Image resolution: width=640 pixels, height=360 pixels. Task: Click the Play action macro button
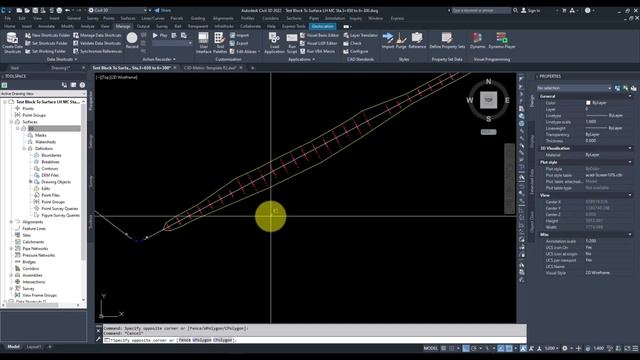click(x=160, y=36)
